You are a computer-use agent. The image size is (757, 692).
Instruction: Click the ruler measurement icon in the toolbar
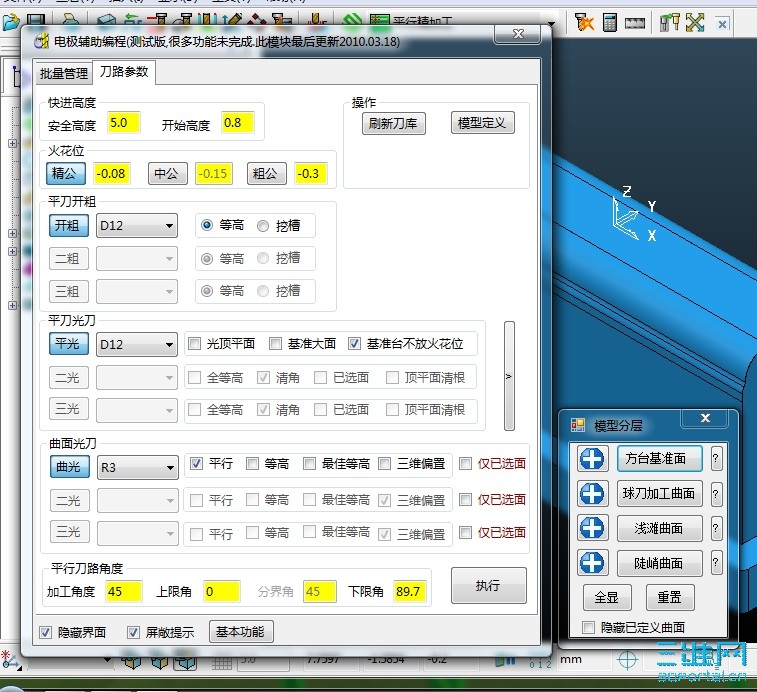634,23
